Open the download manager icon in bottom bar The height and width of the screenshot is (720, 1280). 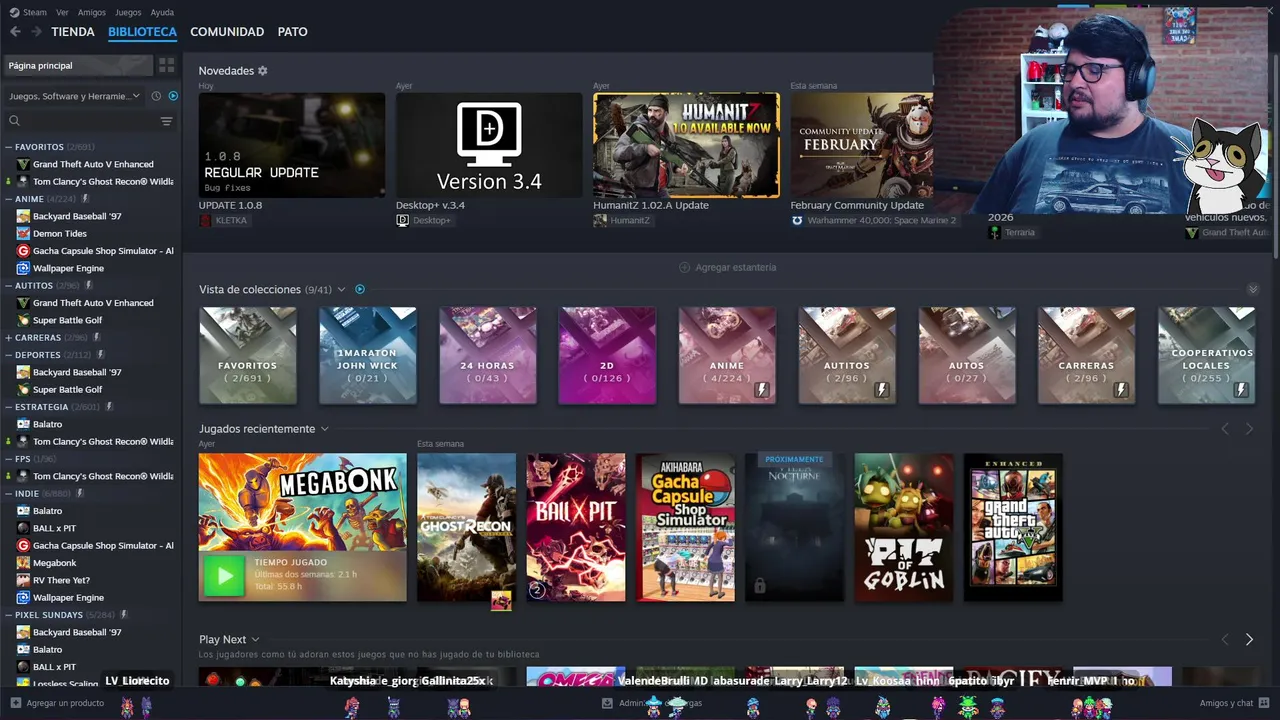606,703
